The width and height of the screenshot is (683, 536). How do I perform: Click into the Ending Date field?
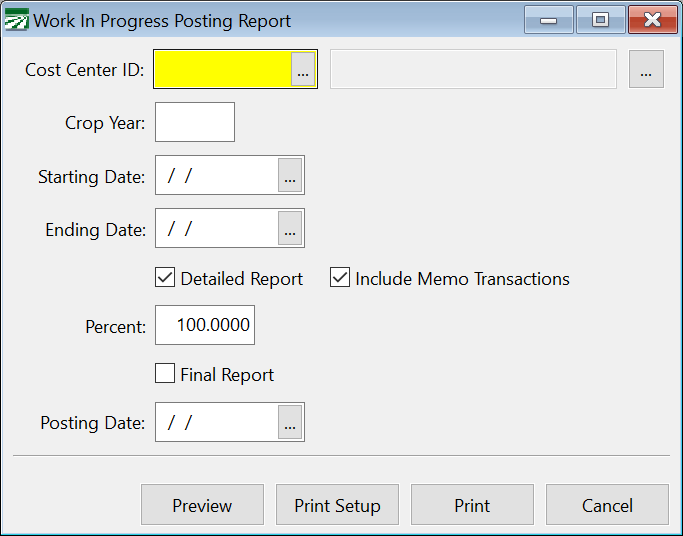coord(217,229)
